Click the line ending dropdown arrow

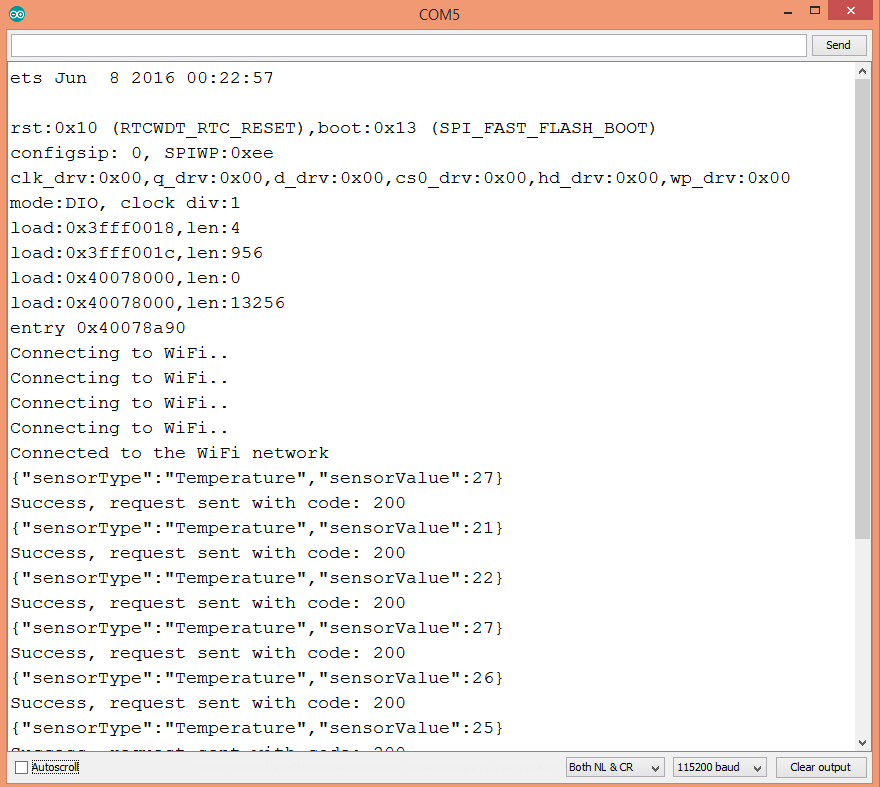pos(655,767)
